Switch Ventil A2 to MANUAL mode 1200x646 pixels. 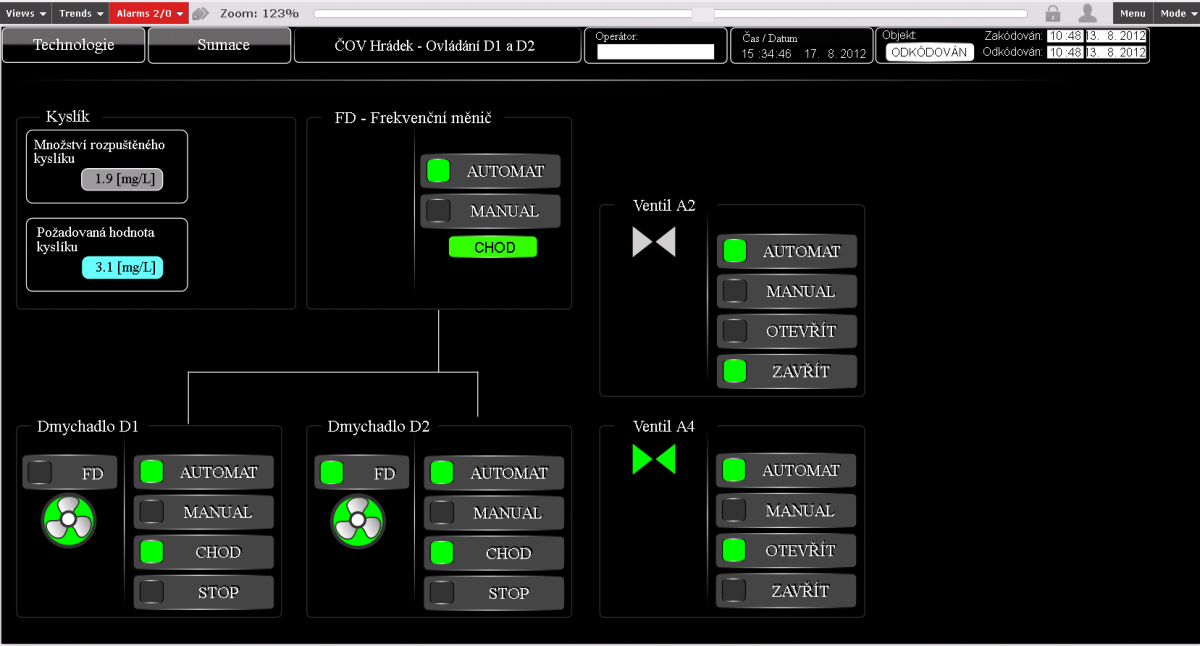[787, 291]
